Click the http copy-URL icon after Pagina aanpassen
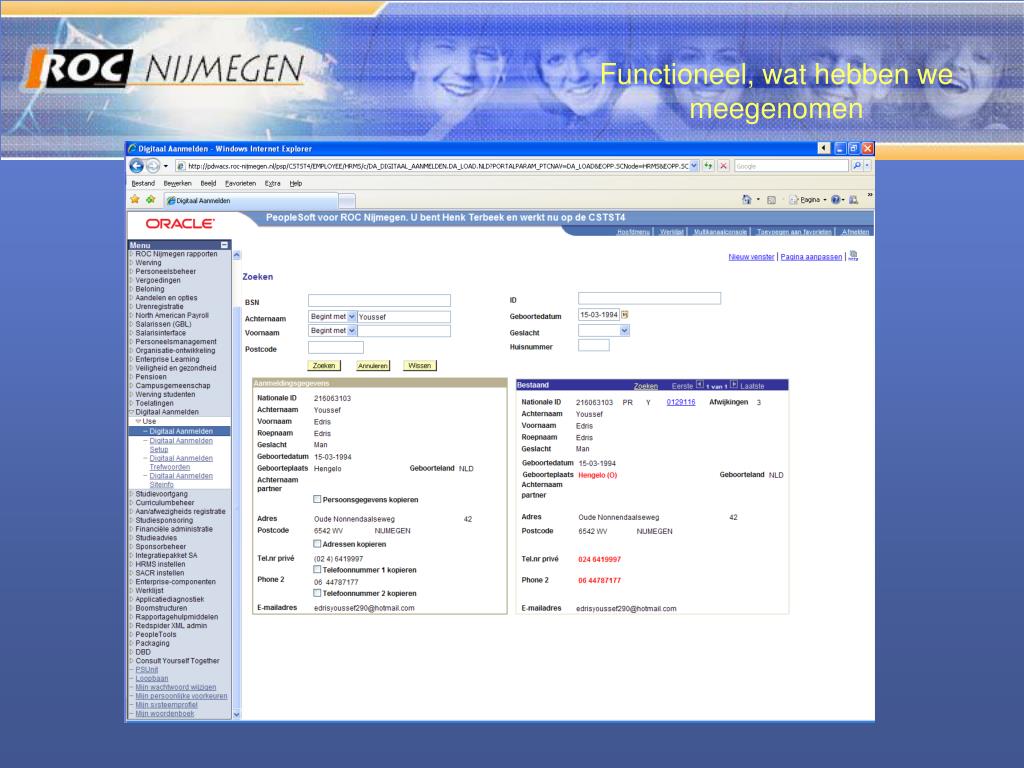This screenshot has height=768, width=1024. [853, 256]
